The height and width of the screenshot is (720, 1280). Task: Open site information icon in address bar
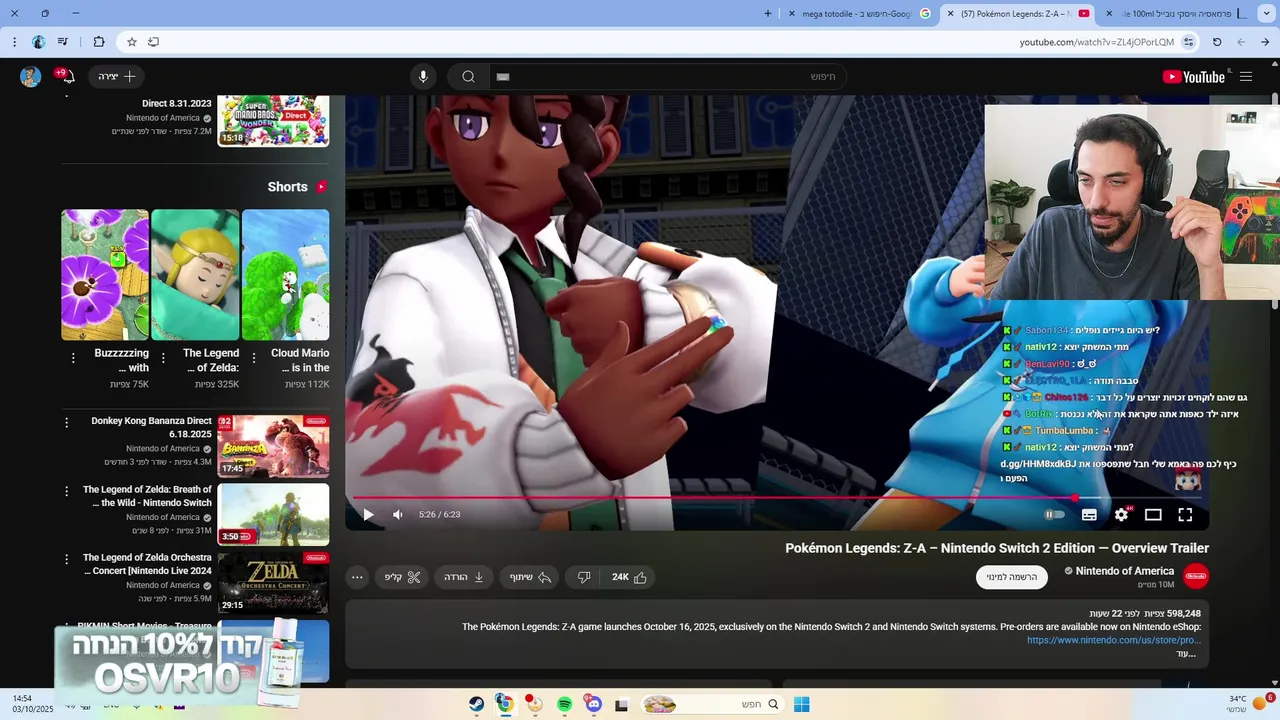click(1188, 42)
